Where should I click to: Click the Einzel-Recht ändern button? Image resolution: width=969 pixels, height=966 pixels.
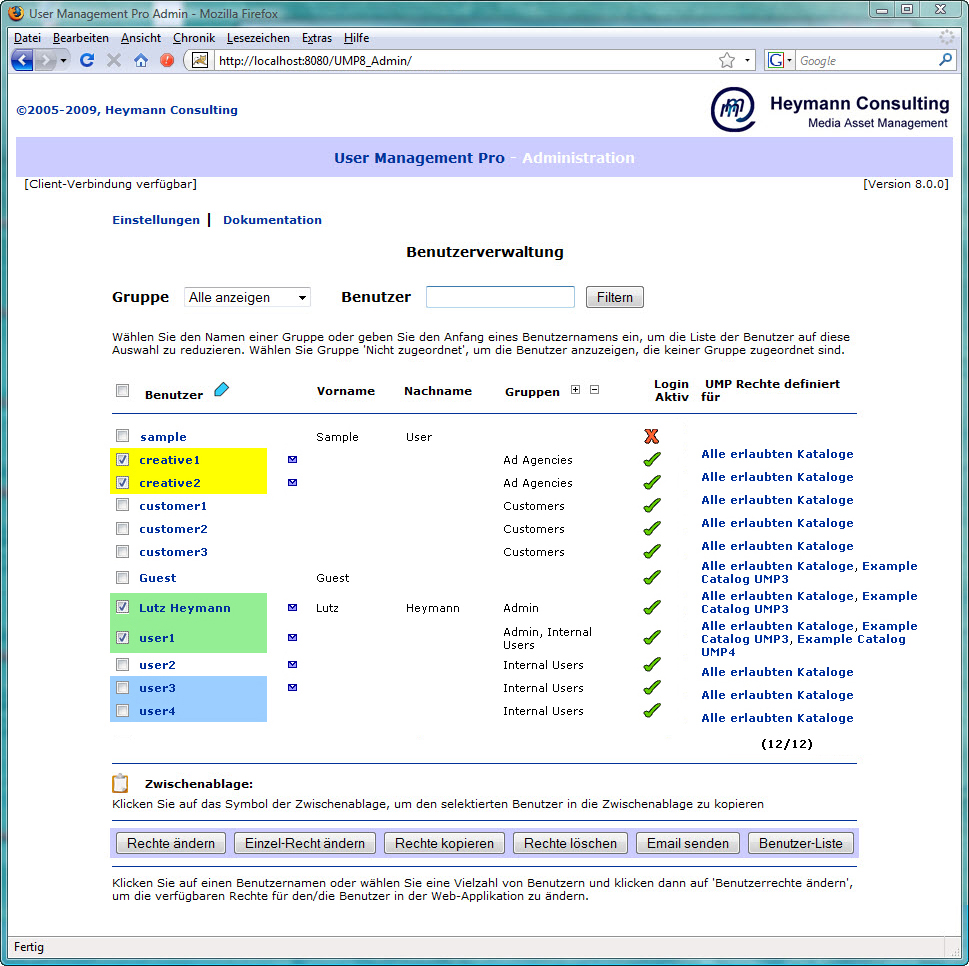click(x=305, y=843)
